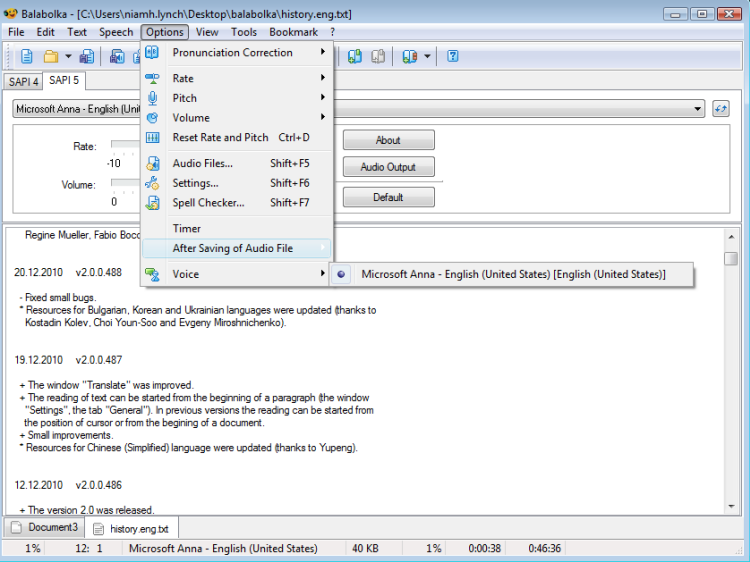Click the Audio Output button
The height and width of the screenshot is (562, 750).
tap(388, 167)
